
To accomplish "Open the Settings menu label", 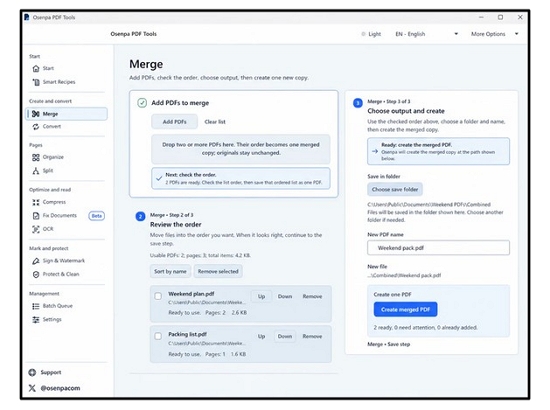I will (x=52, y=320).
